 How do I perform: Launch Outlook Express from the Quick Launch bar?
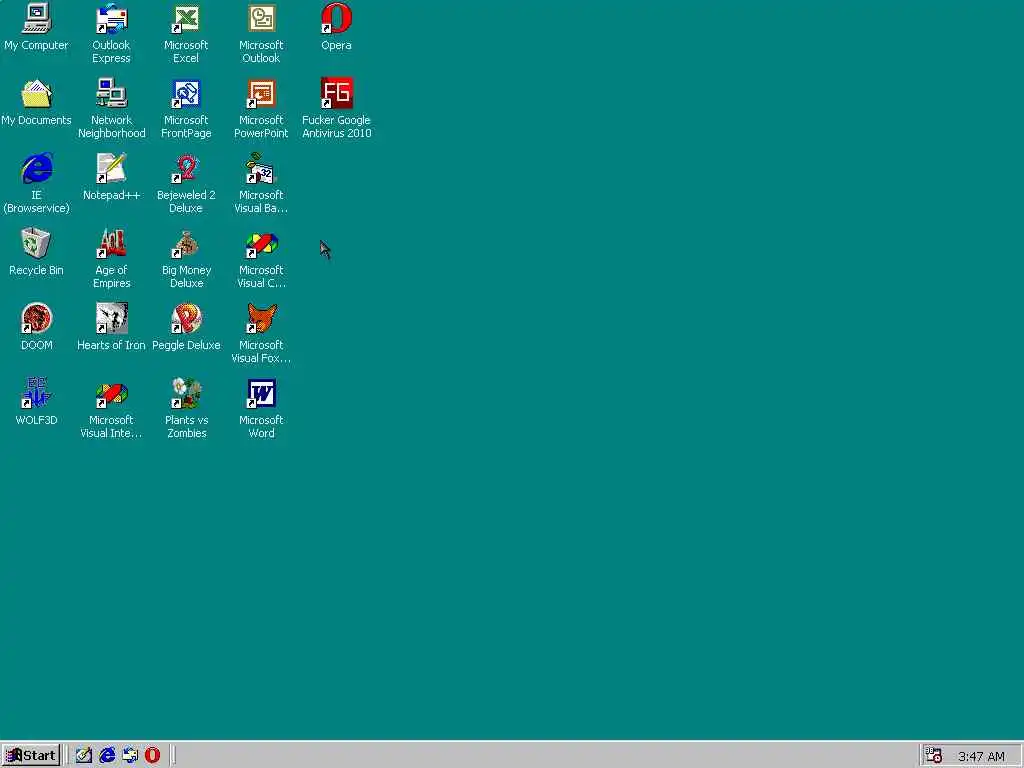point(130,756)
